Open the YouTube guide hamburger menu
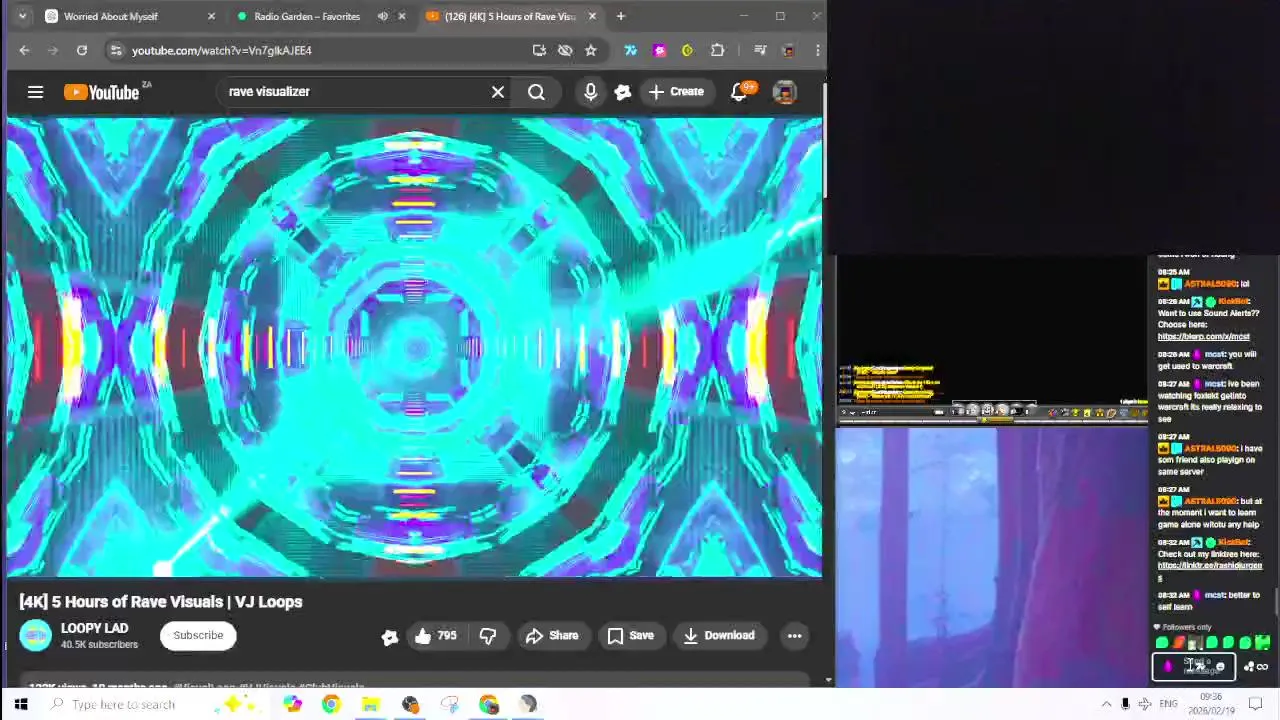This screenshot has width=1280, height=720. (x=35, y=92)
